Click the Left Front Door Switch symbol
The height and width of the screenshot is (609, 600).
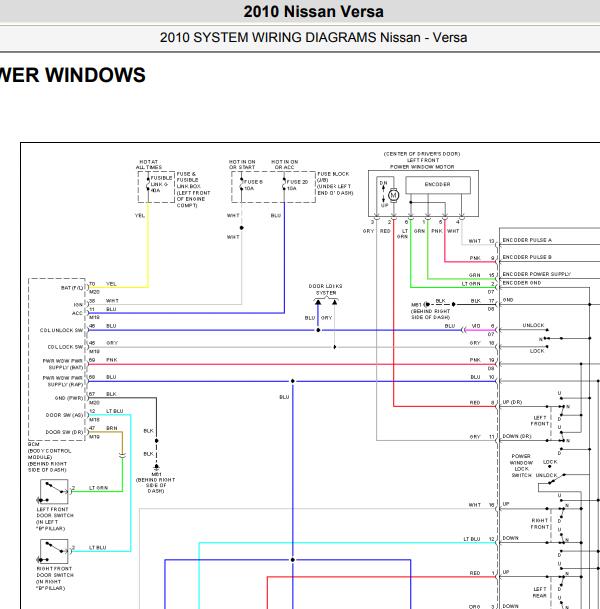click(54, 492)
